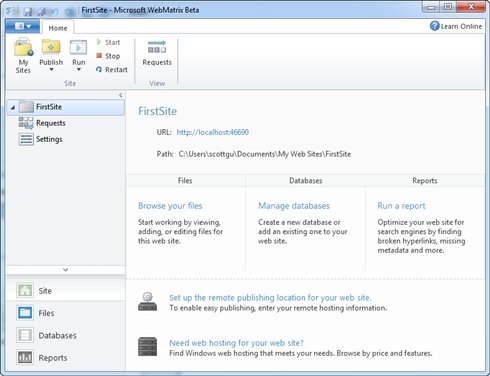
Task: Restart the web site
Action: point(112,70)
